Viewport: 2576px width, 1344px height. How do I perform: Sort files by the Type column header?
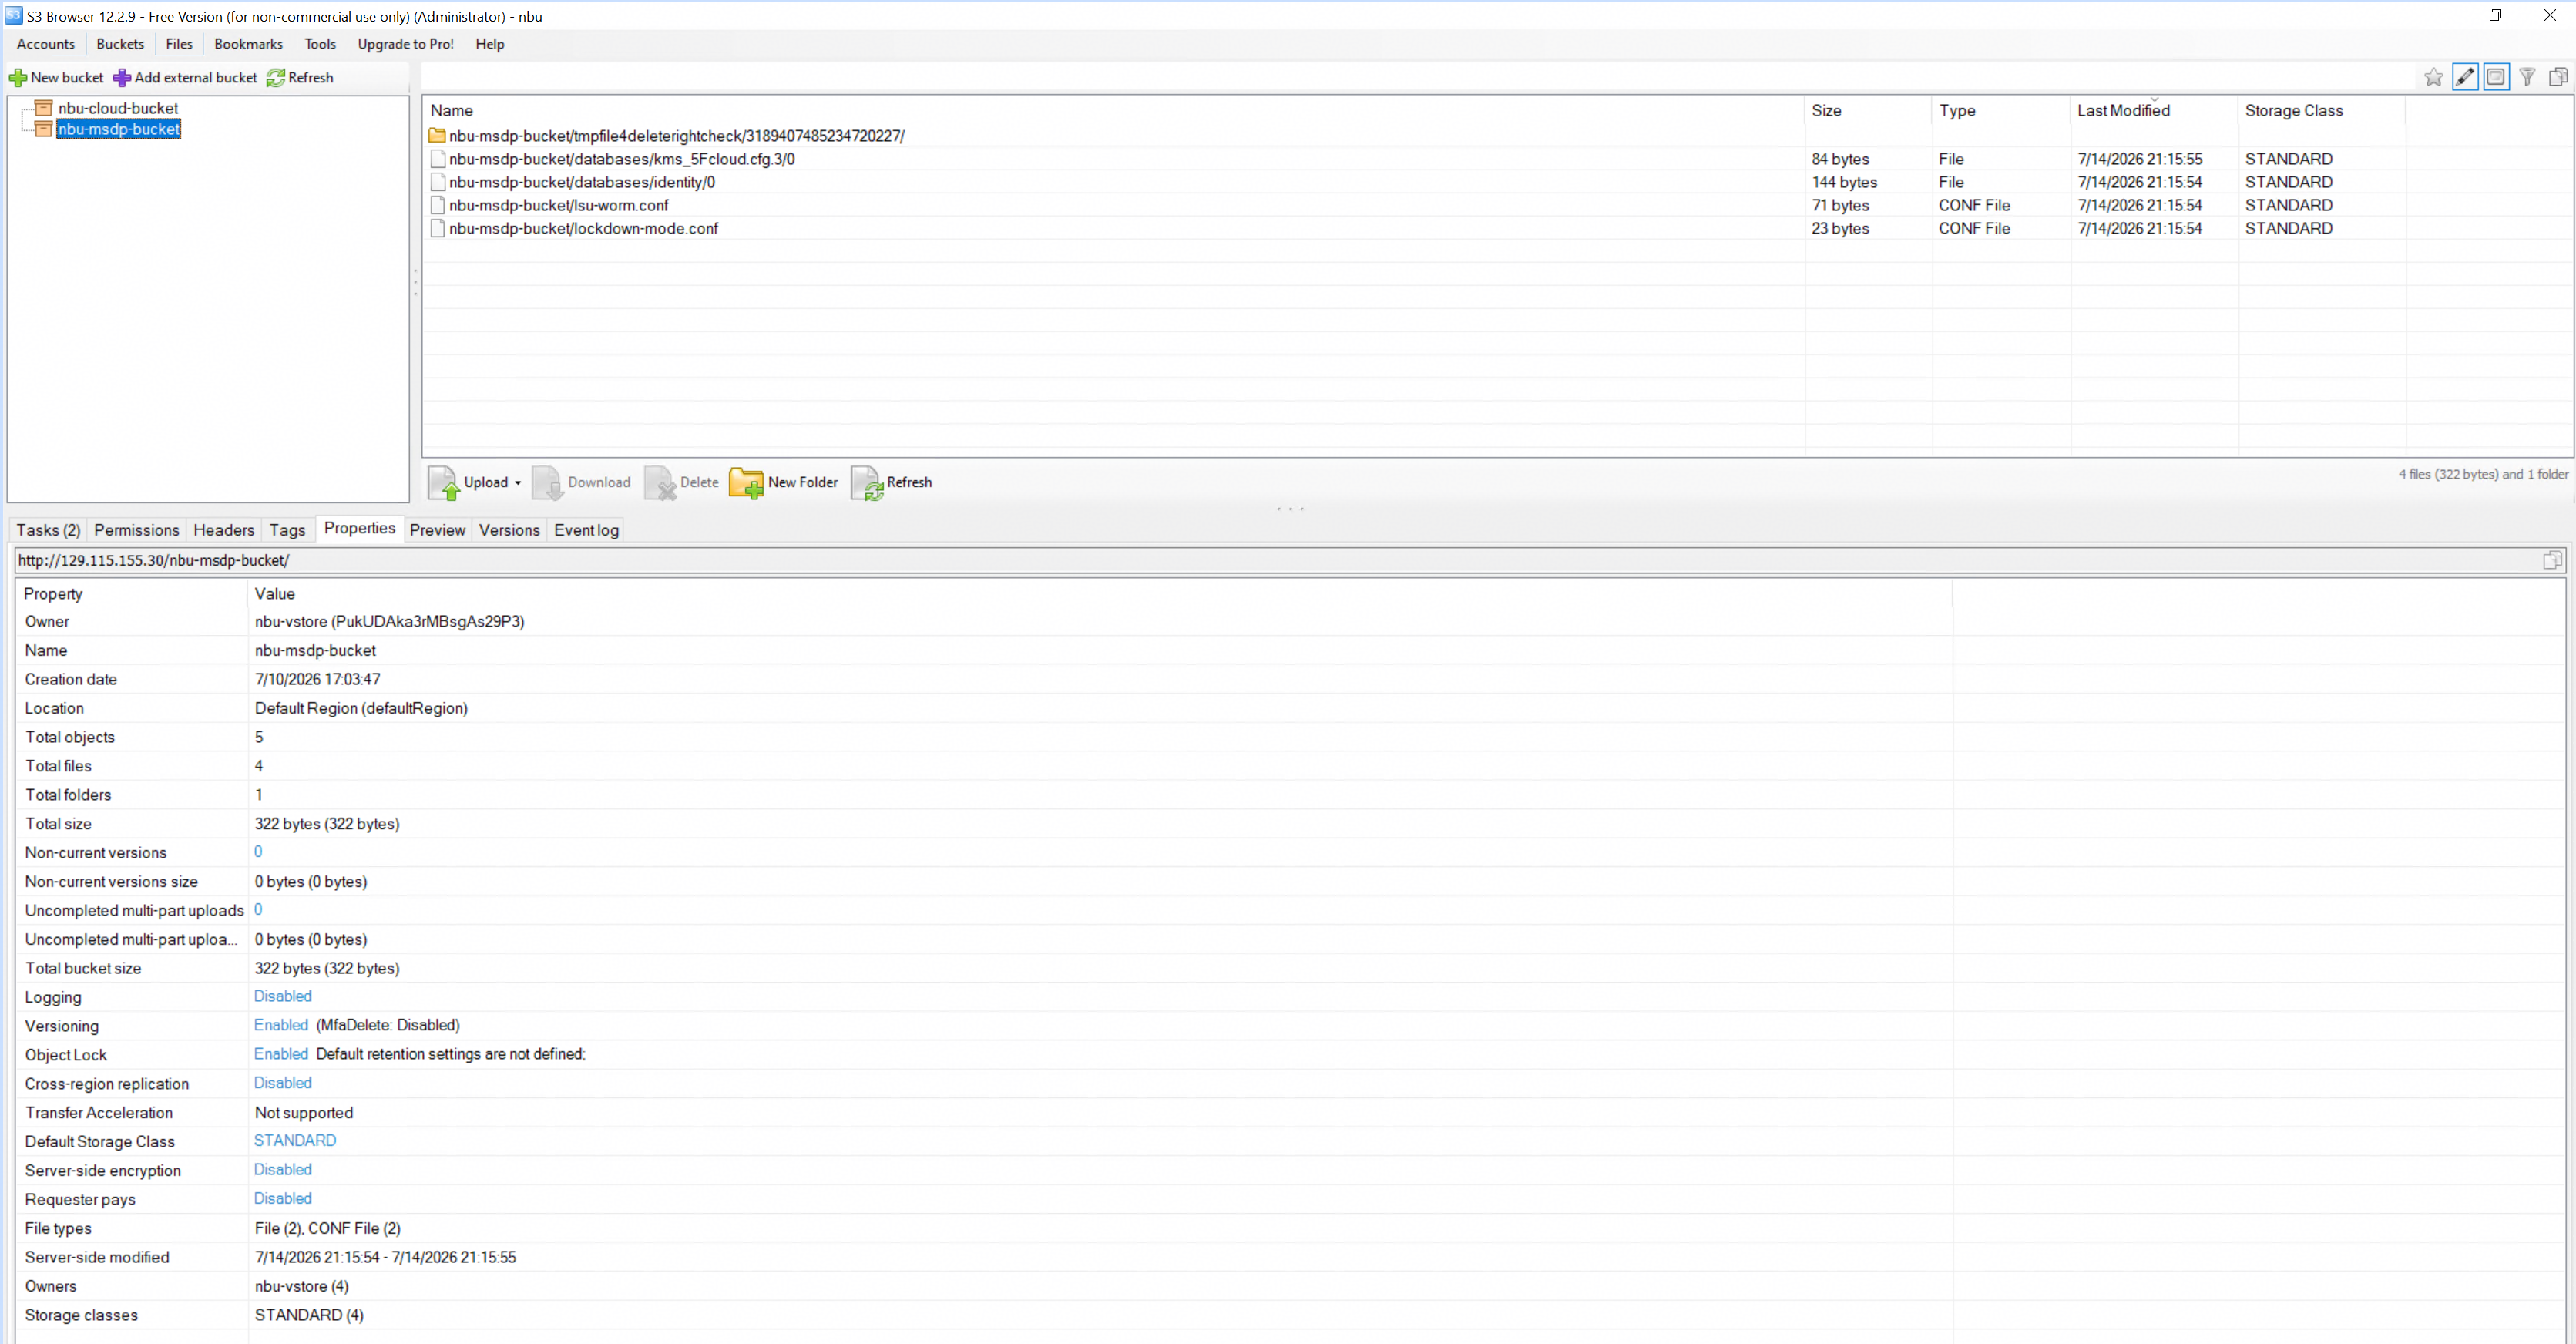[x=2002, y=111]
